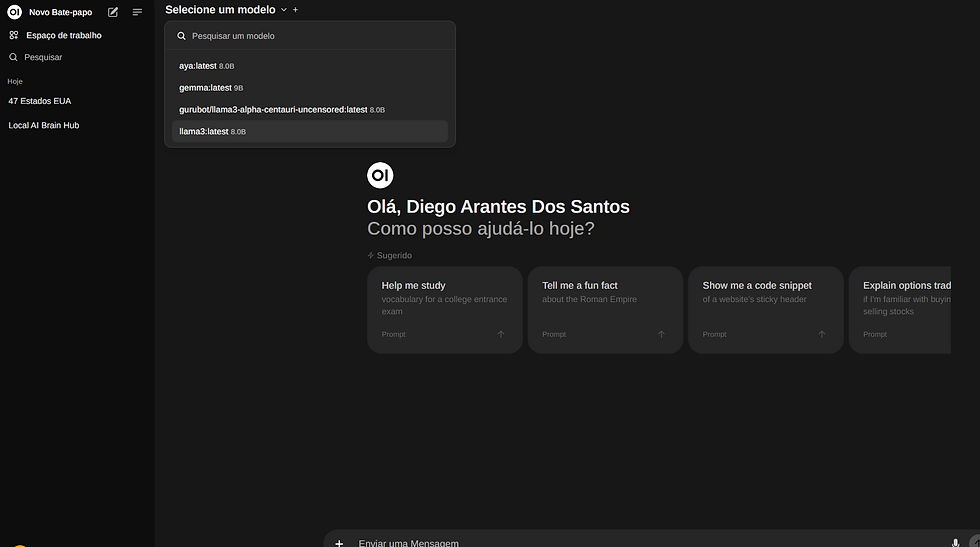The height and width of the screenshot is (547, 980).
Task: Click the workspace grid icon
Action: click(x=14, y=35)
